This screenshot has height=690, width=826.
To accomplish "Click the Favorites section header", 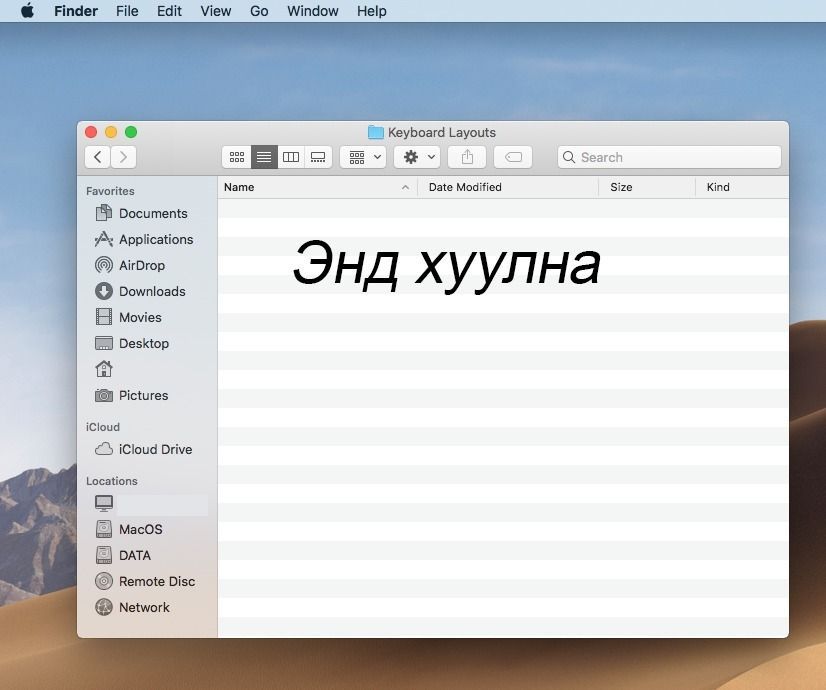I will pyautogui.click(x=110, y=191).
